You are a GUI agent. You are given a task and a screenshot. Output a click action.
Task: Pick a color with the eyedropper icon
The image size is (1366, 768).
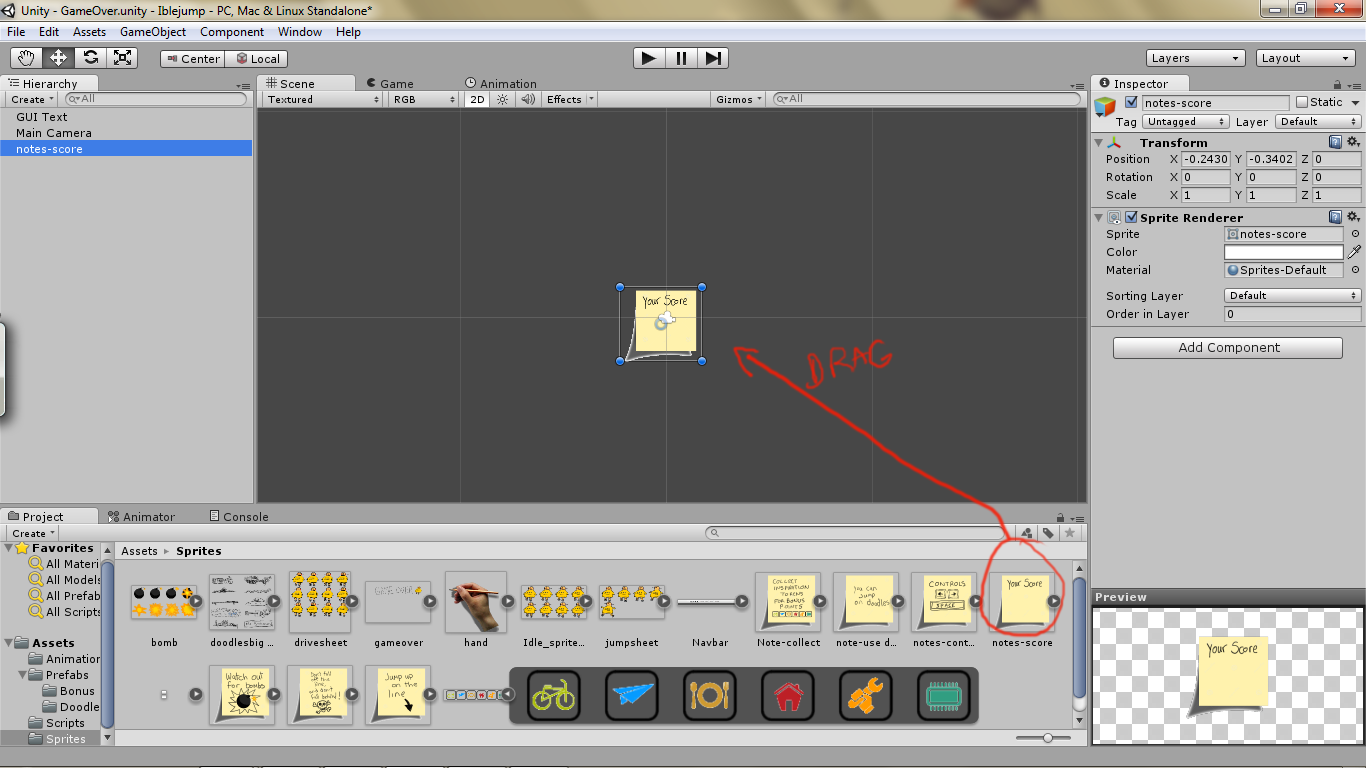pyautogui.click(x=1355, y=252)
